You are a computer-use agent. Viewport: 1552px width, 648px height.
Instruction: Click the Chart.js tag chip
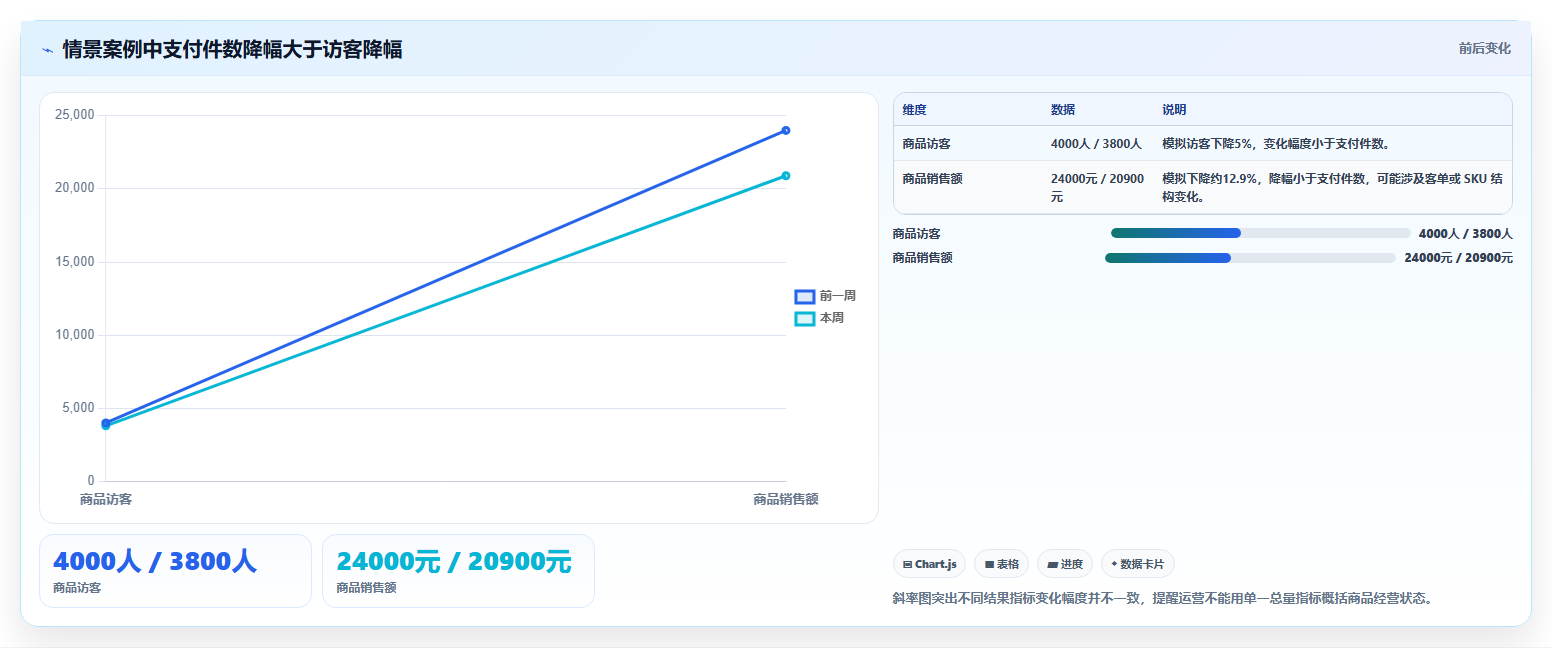(929, 564)
